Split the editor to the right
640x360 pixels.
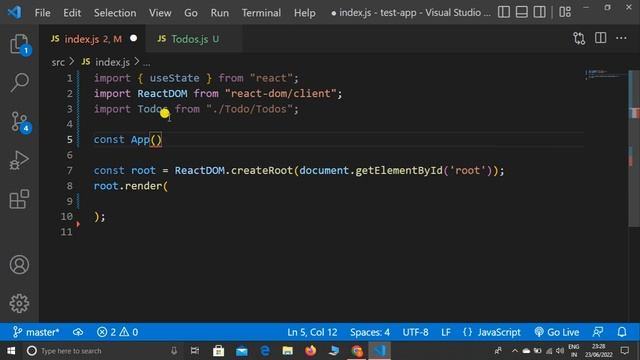(600, 38)
